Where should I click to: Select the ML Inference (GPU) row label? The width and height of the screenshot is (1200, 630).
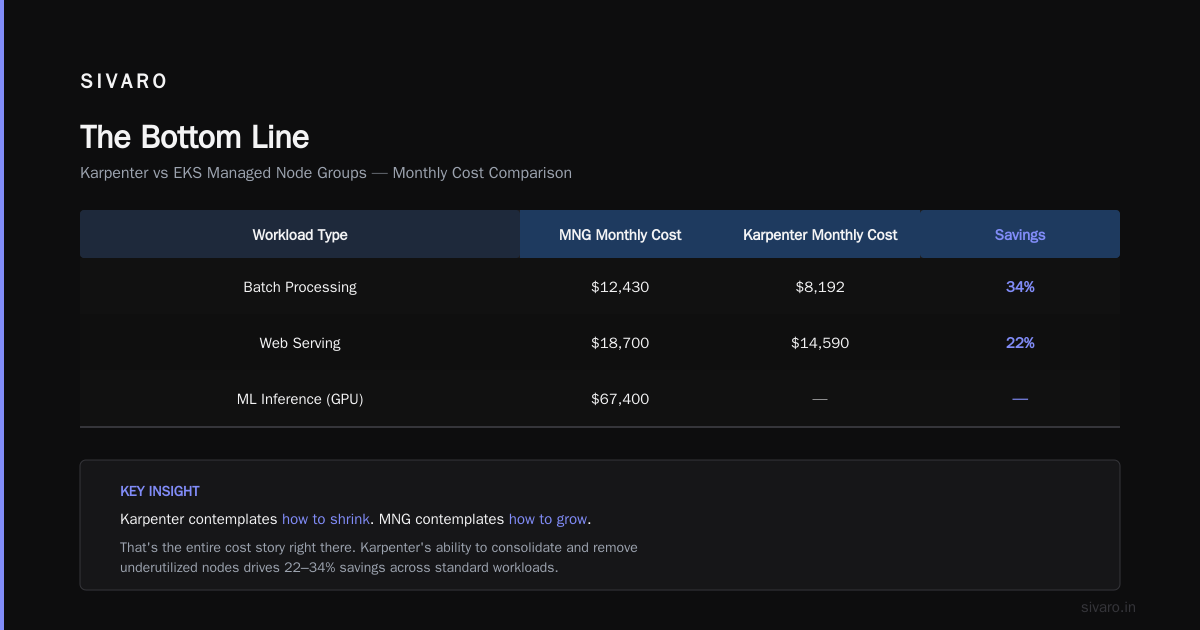coord(300,399)
